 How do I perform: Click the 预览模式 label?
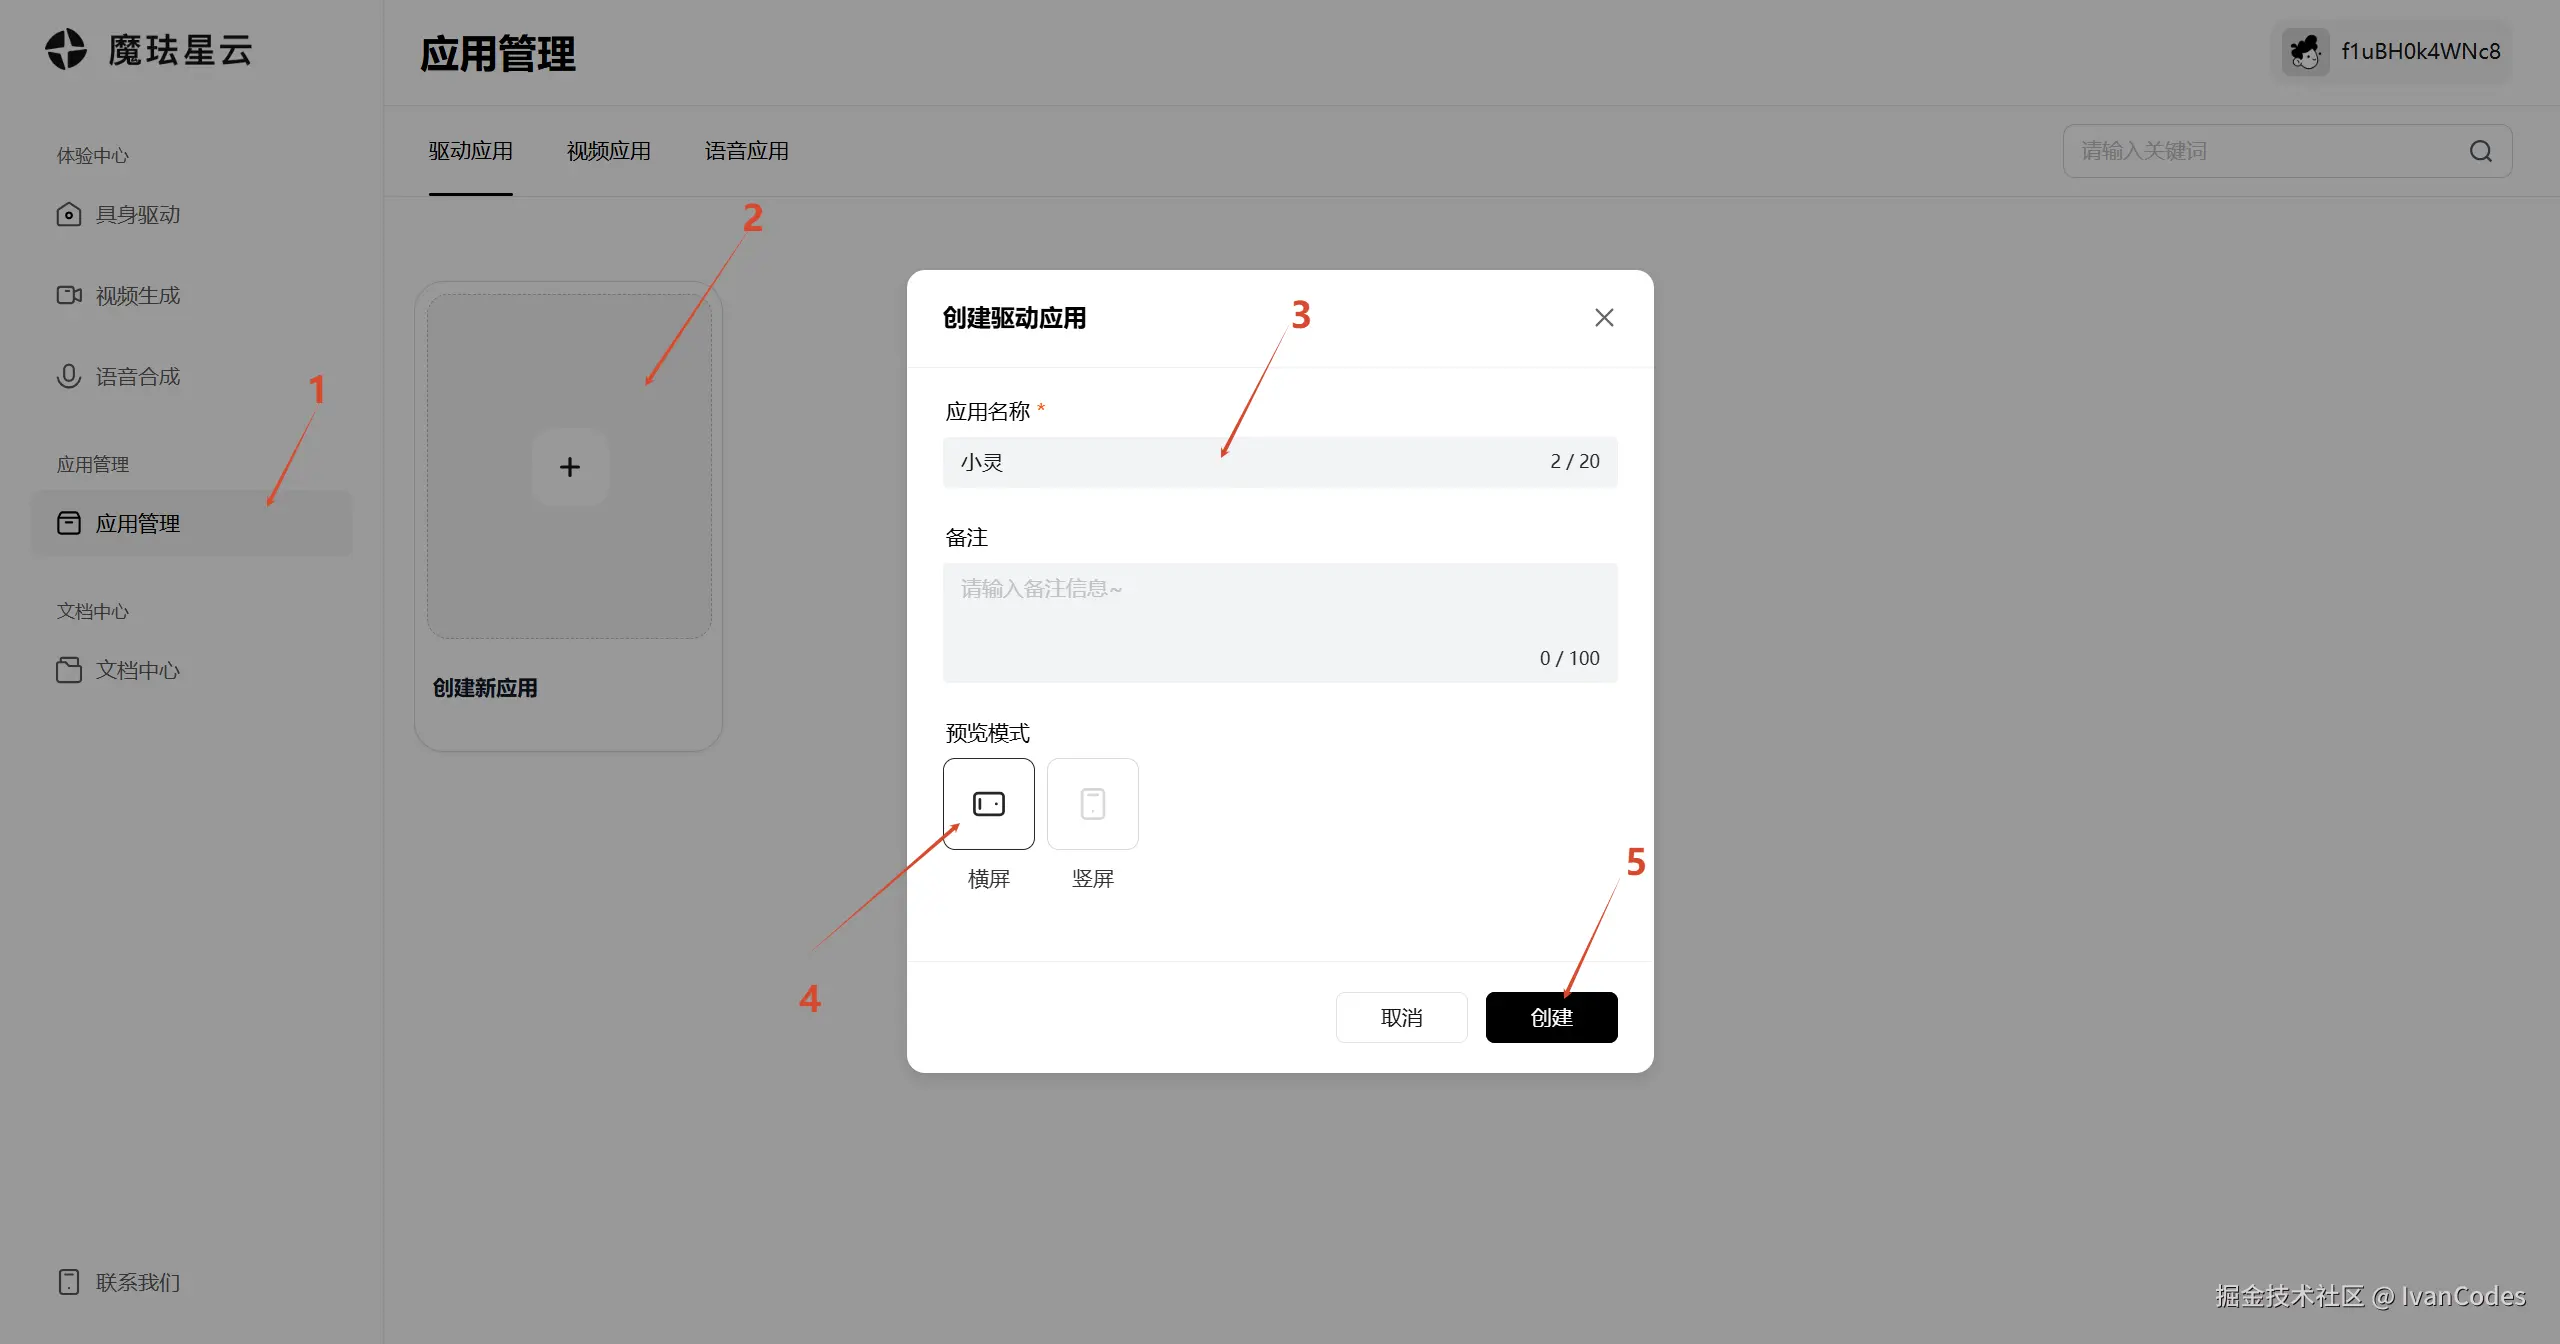pos(988,733)
